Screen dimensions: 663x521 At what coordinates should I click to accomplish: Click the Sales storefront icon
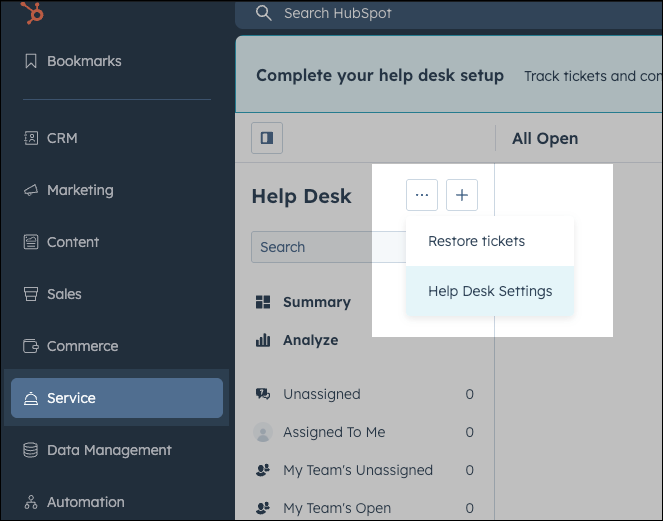point(31,294)
